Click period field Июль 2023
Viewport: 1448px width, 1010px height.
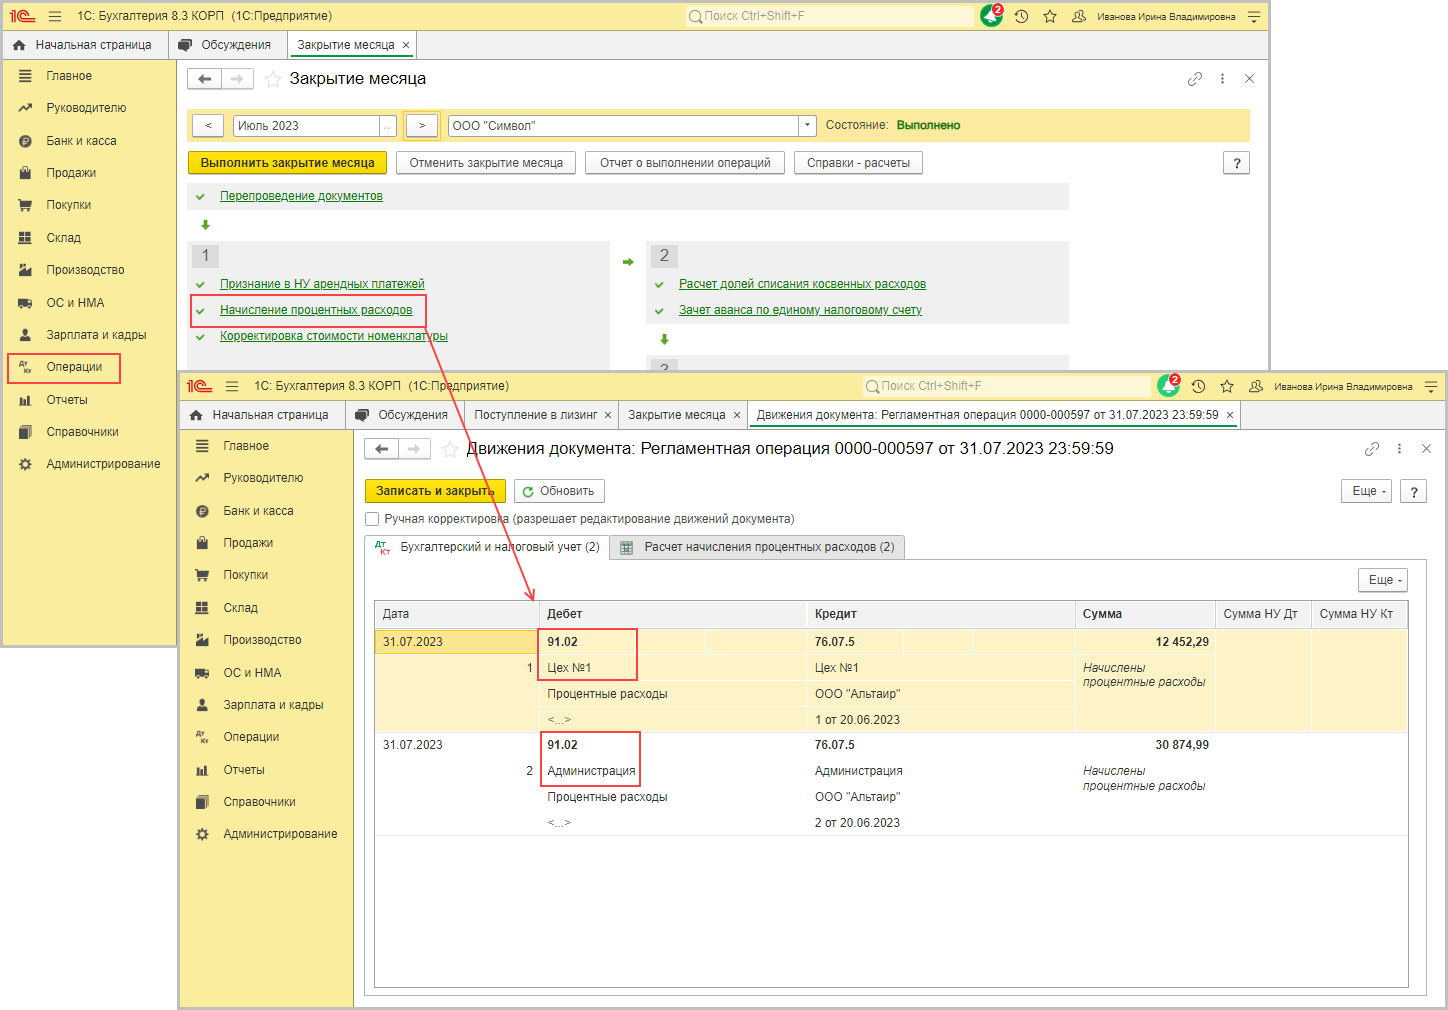[306, 126]
